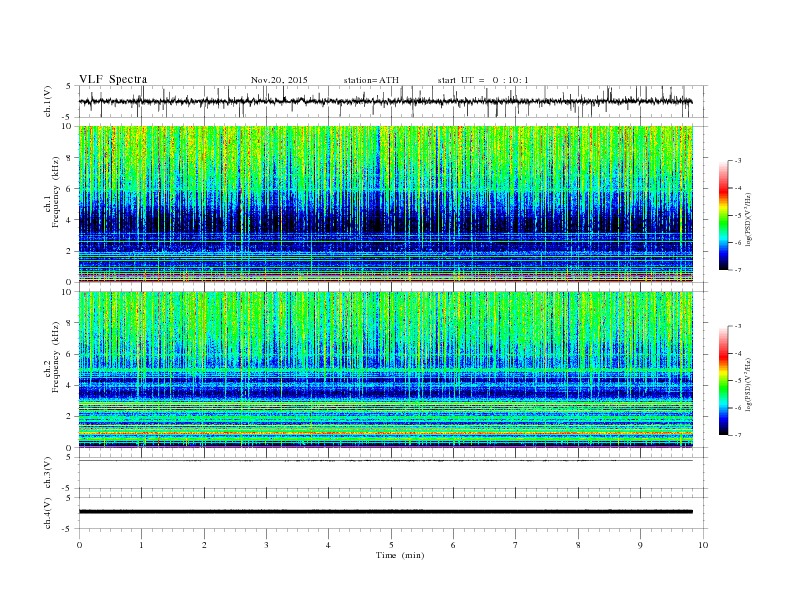The width and height of the screenshot is (792, 612).
Task: Click time axis tick label "10"
Action: [703, 545]
